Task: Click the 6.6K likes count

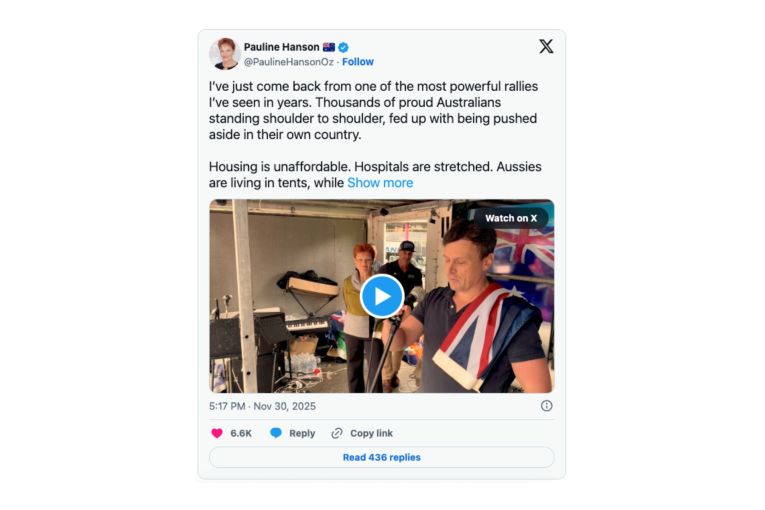Action: tap(241, 433)
